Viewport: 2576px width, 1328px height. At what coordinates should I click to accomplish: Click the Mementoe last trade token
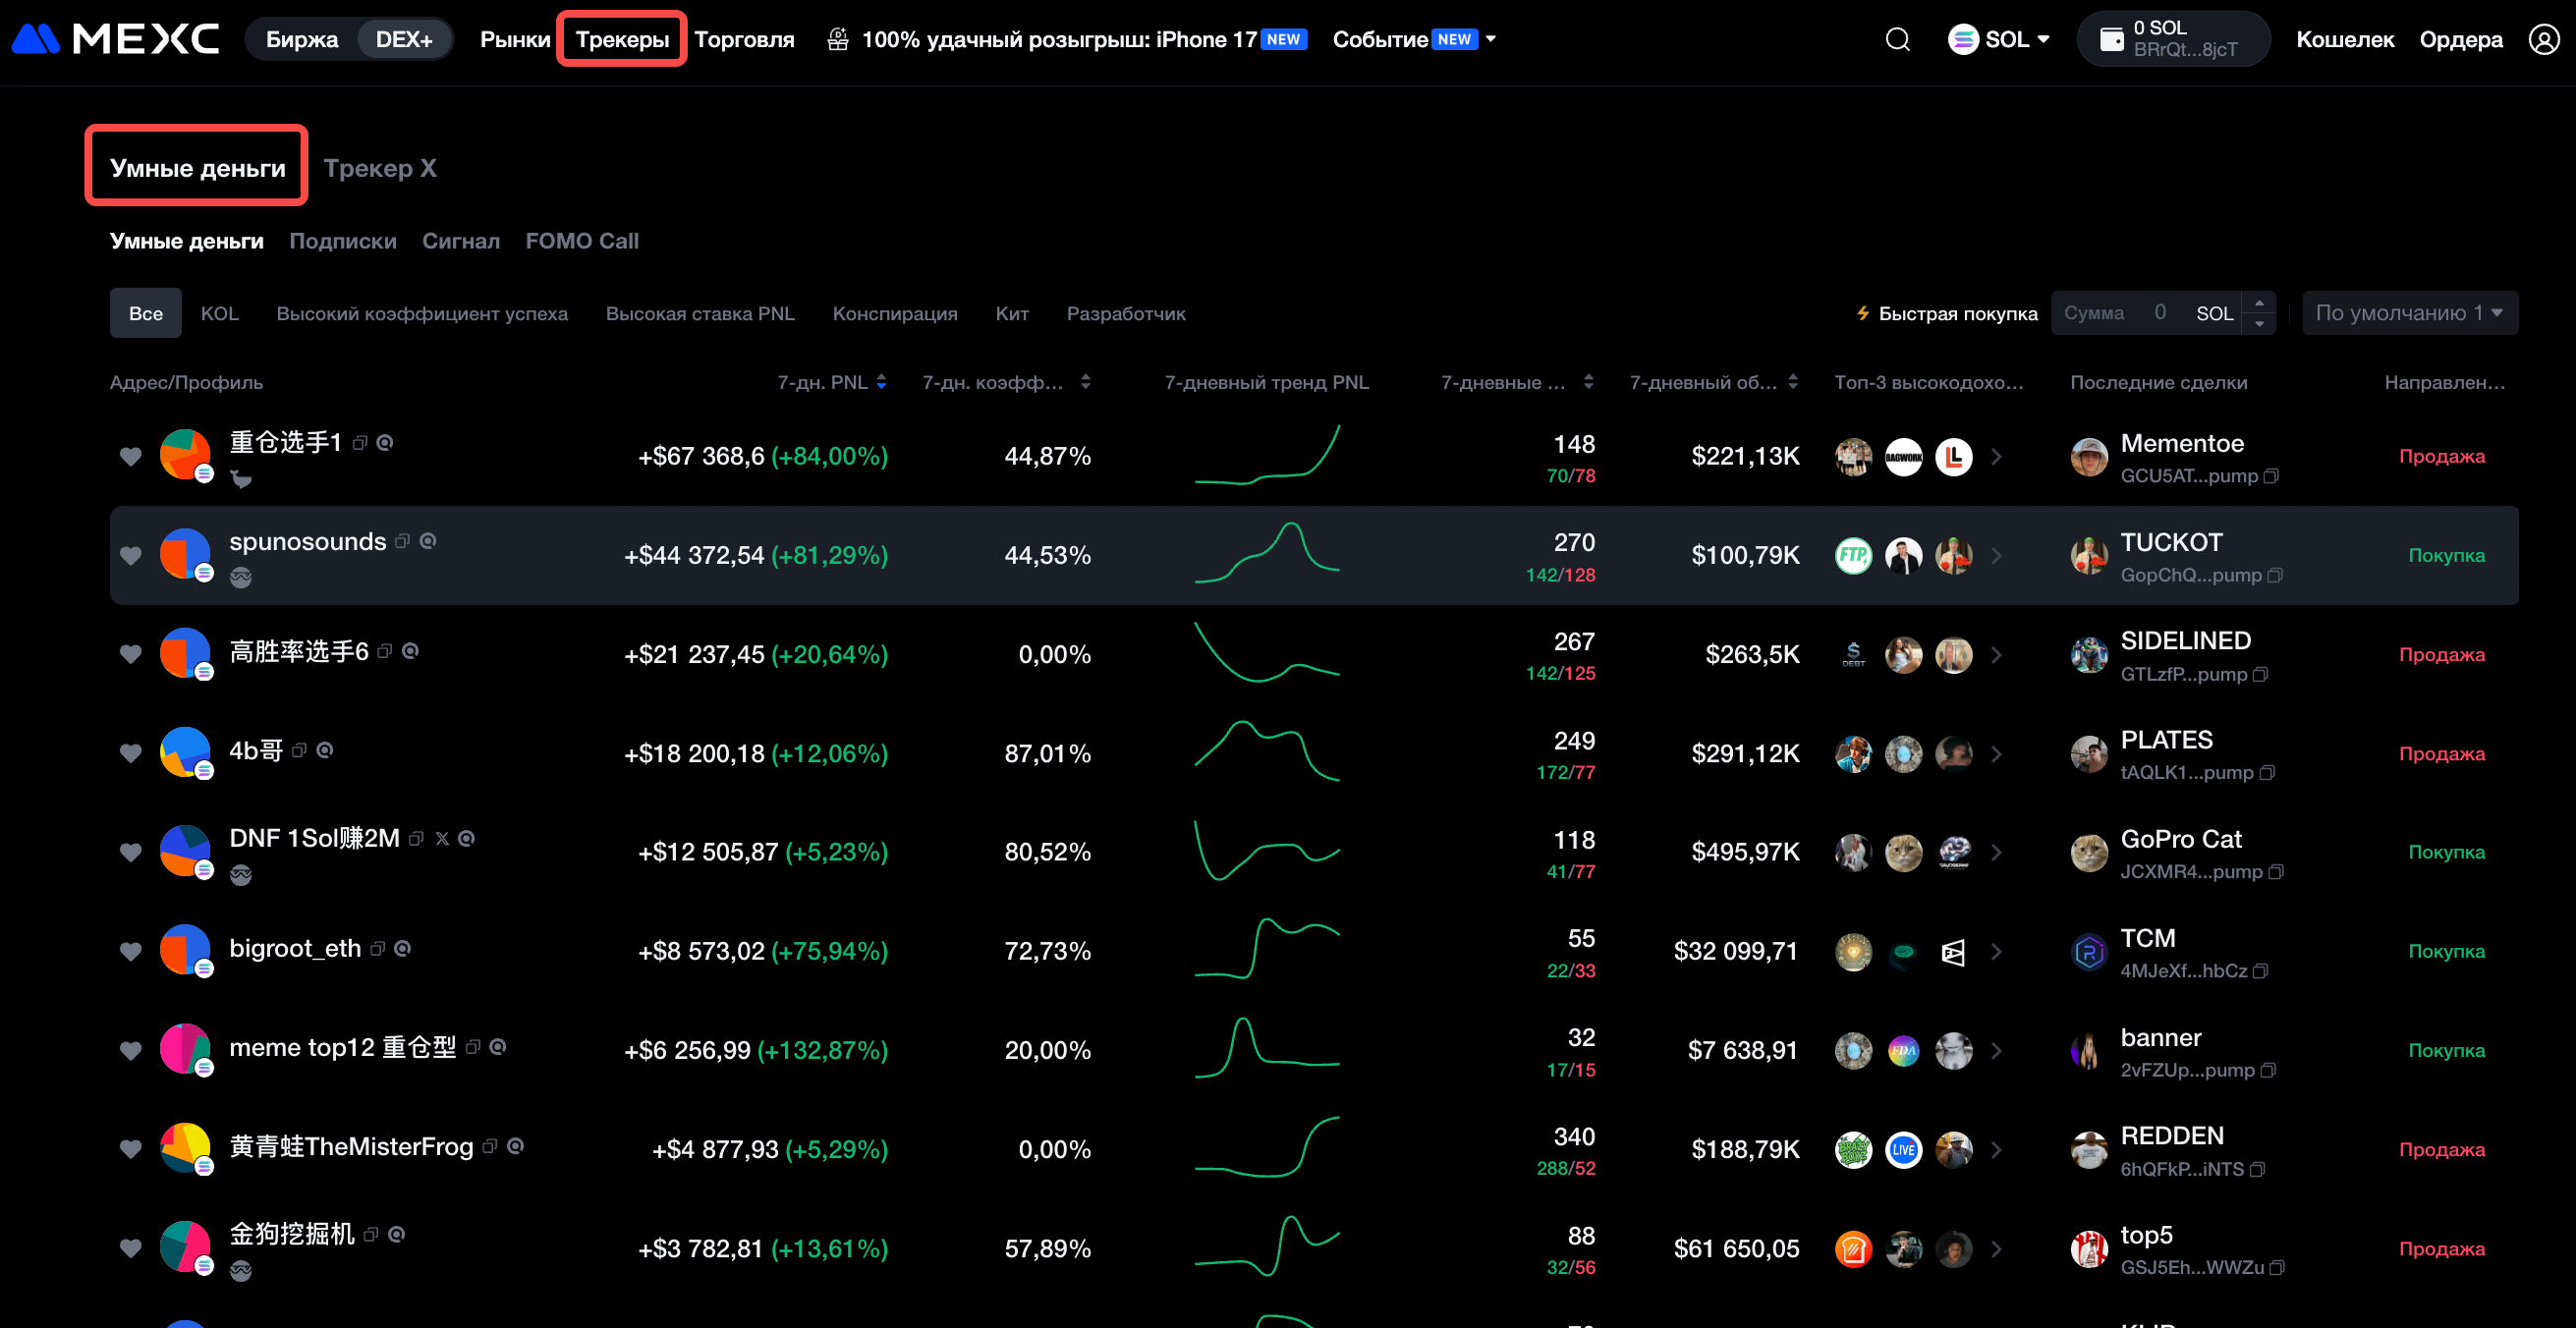(x=2181, y=443)
